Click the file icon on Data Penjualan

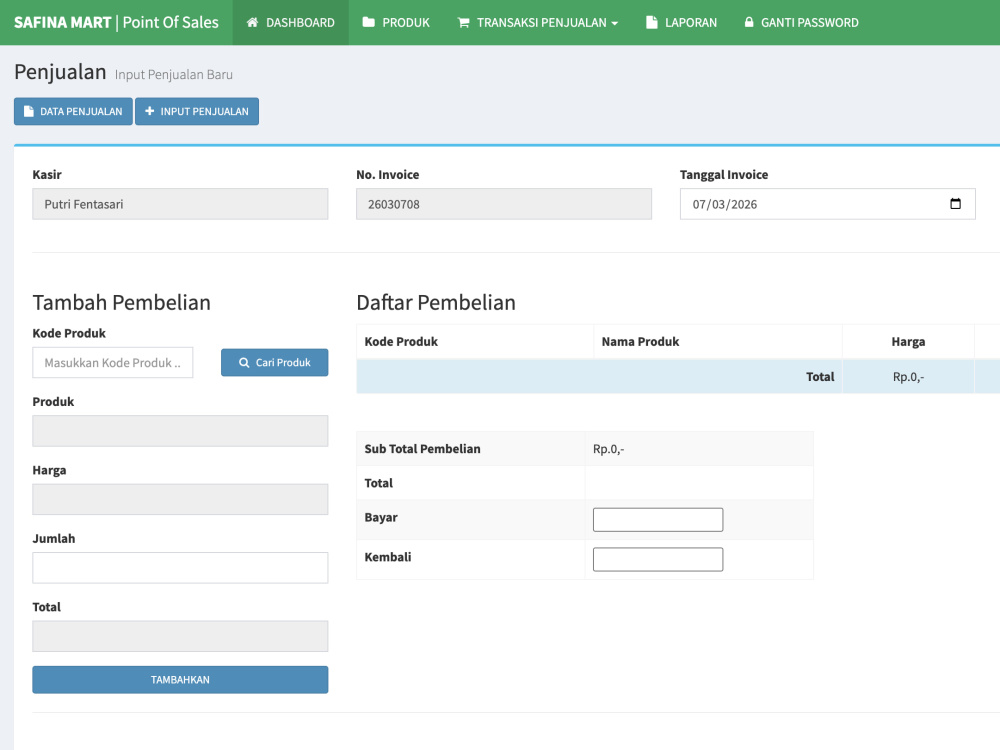(x=29, y=111)
